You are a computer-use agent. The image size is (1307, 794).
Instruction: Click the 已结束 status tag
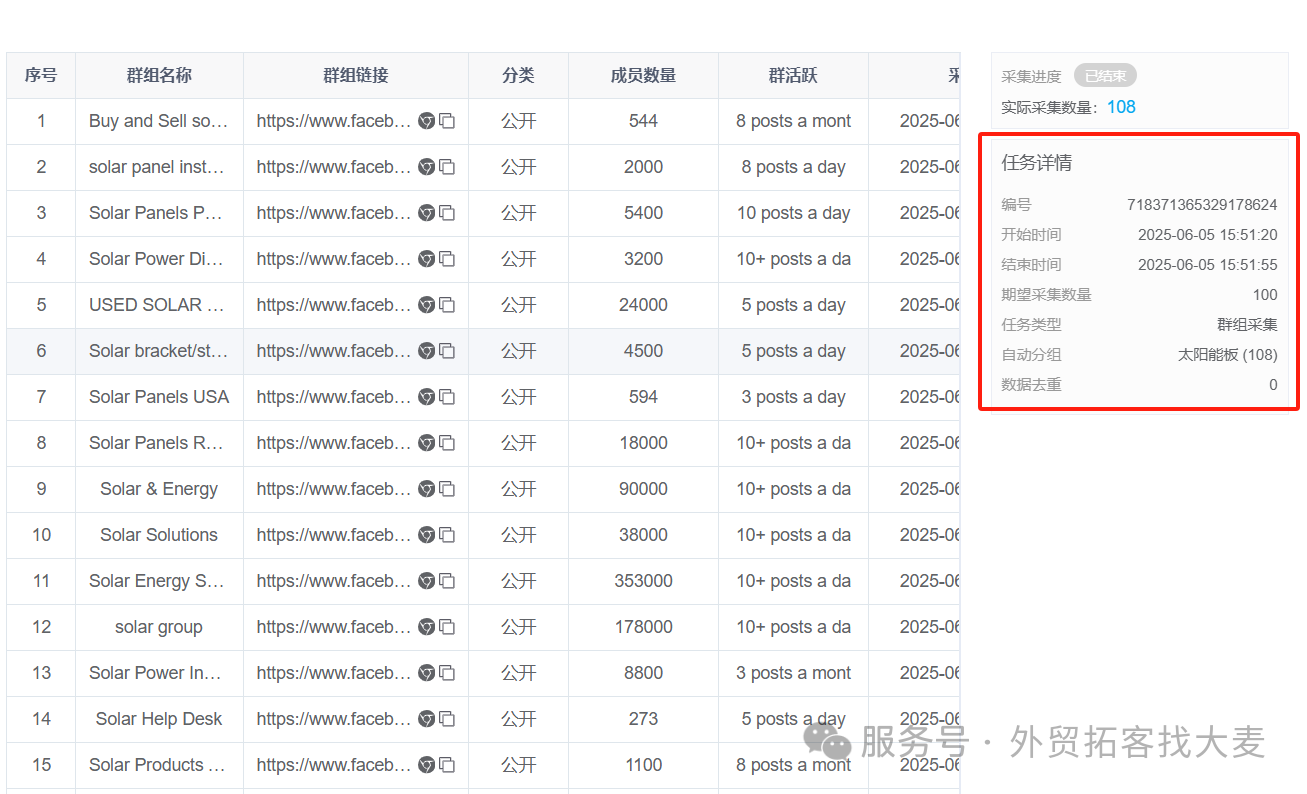coord(1105,76)
